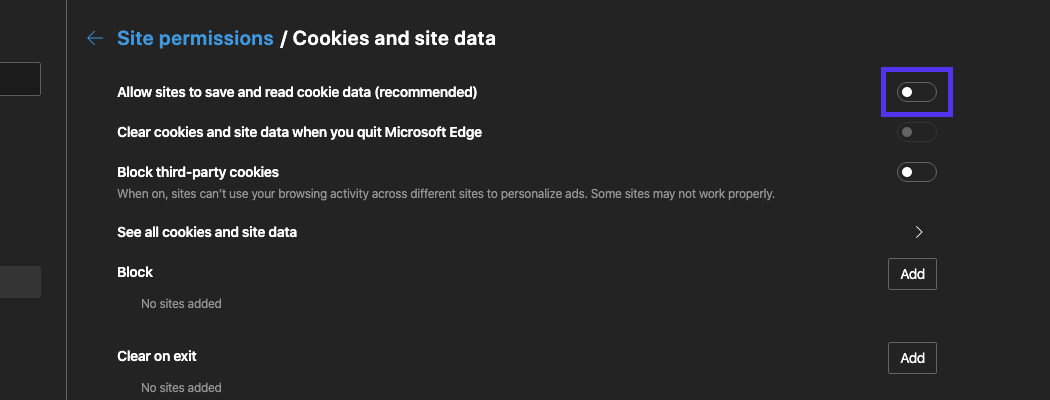Enable the Block third-party cookies switch
Image resolution: width=1050 pixels, height=400 pixels.
pyautogui.click(x=916, y=172)
